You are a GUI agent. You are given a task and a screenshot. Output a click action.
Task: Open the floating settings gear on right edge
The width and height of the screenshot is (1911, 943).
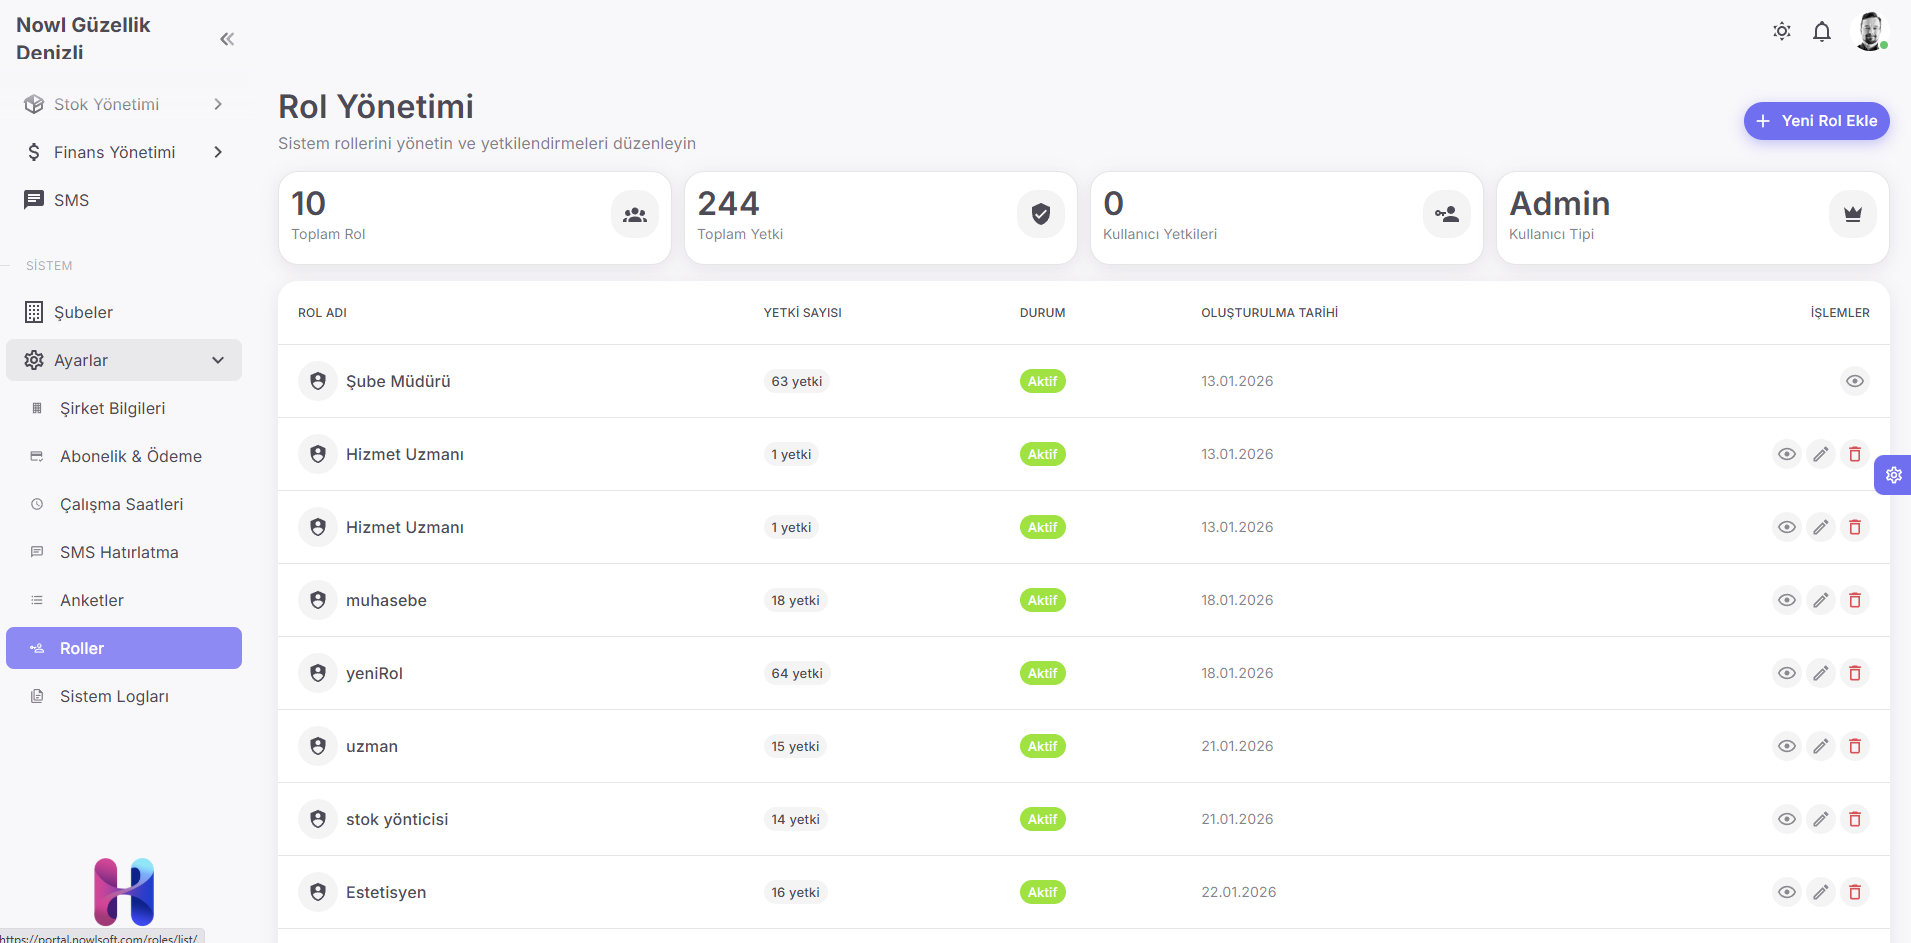[x=1893, y=475]
